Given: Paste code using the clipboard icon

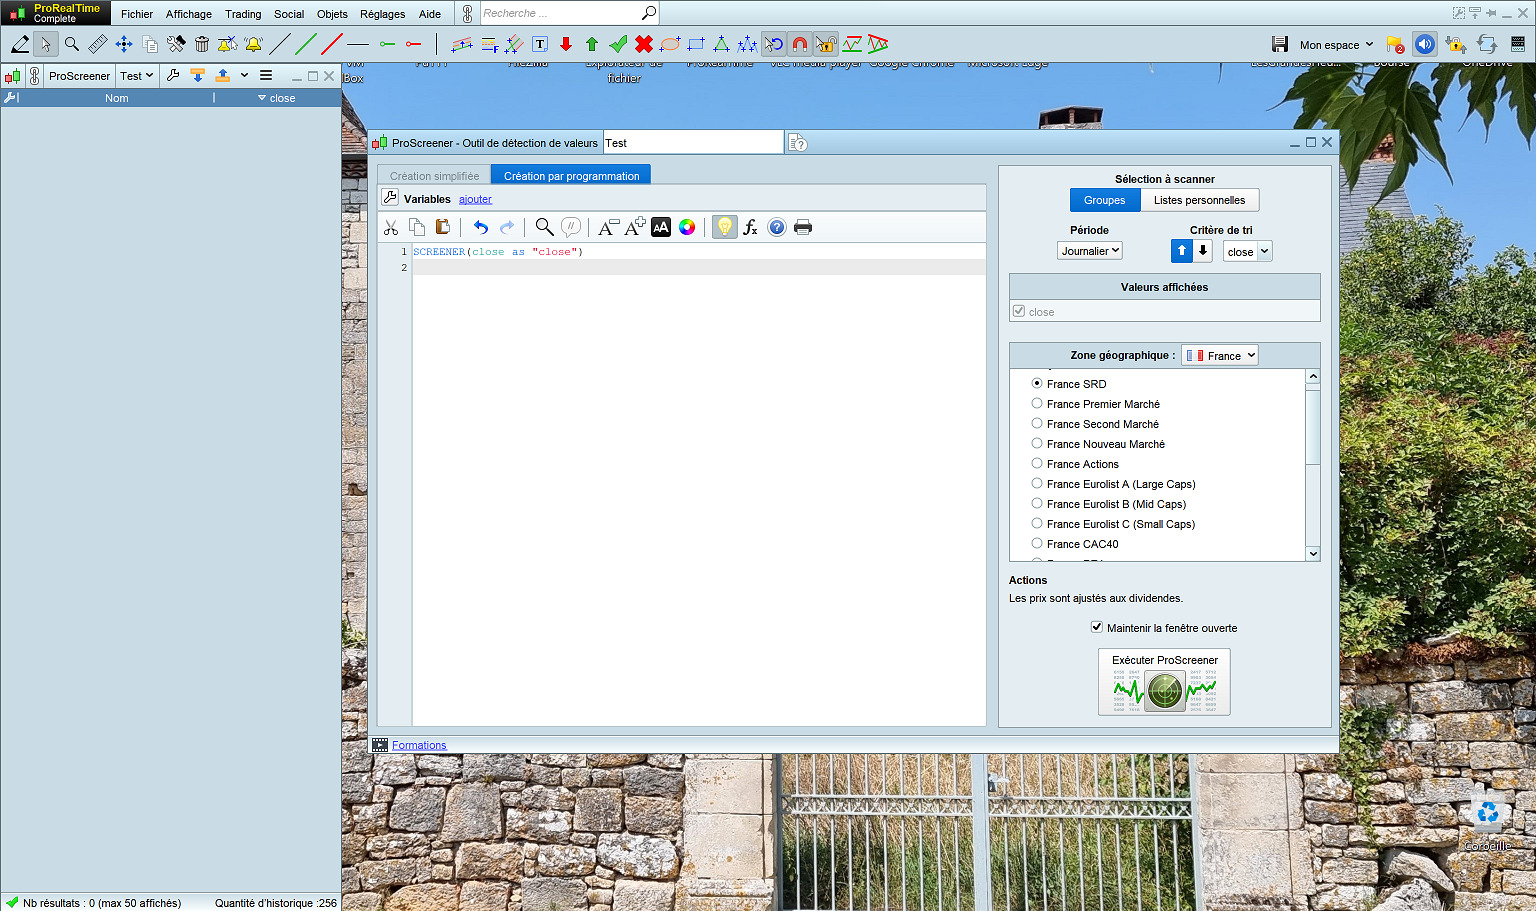Looking at the screenshot, I should (443, 227).
